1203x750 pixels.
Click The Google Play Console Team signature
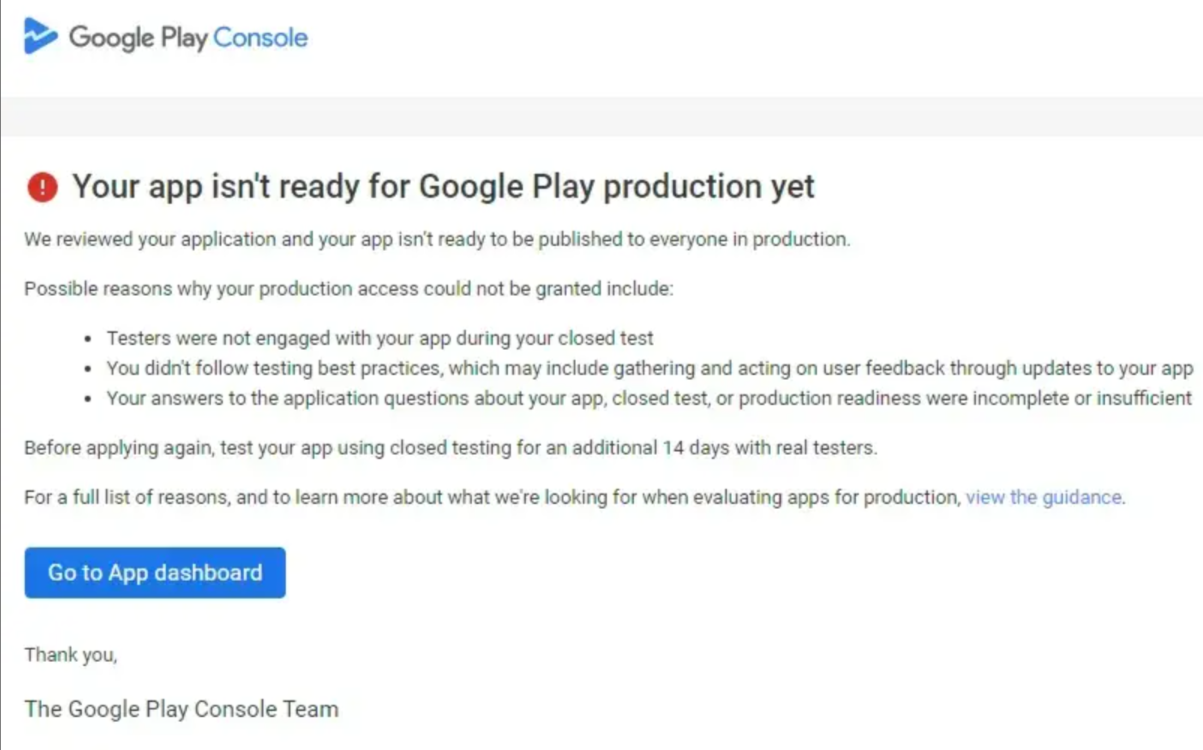[181, 709]
